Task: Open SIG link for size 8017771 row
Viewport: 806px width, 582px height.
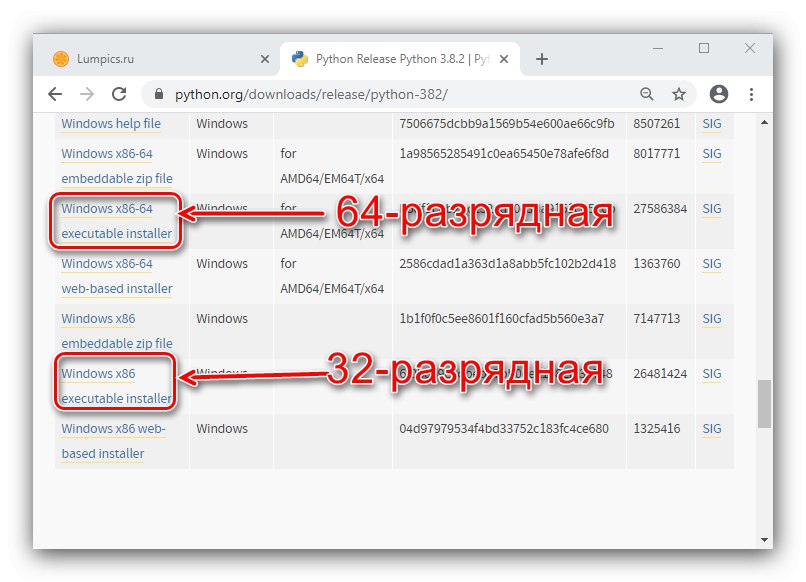Action: click(712, 154)
